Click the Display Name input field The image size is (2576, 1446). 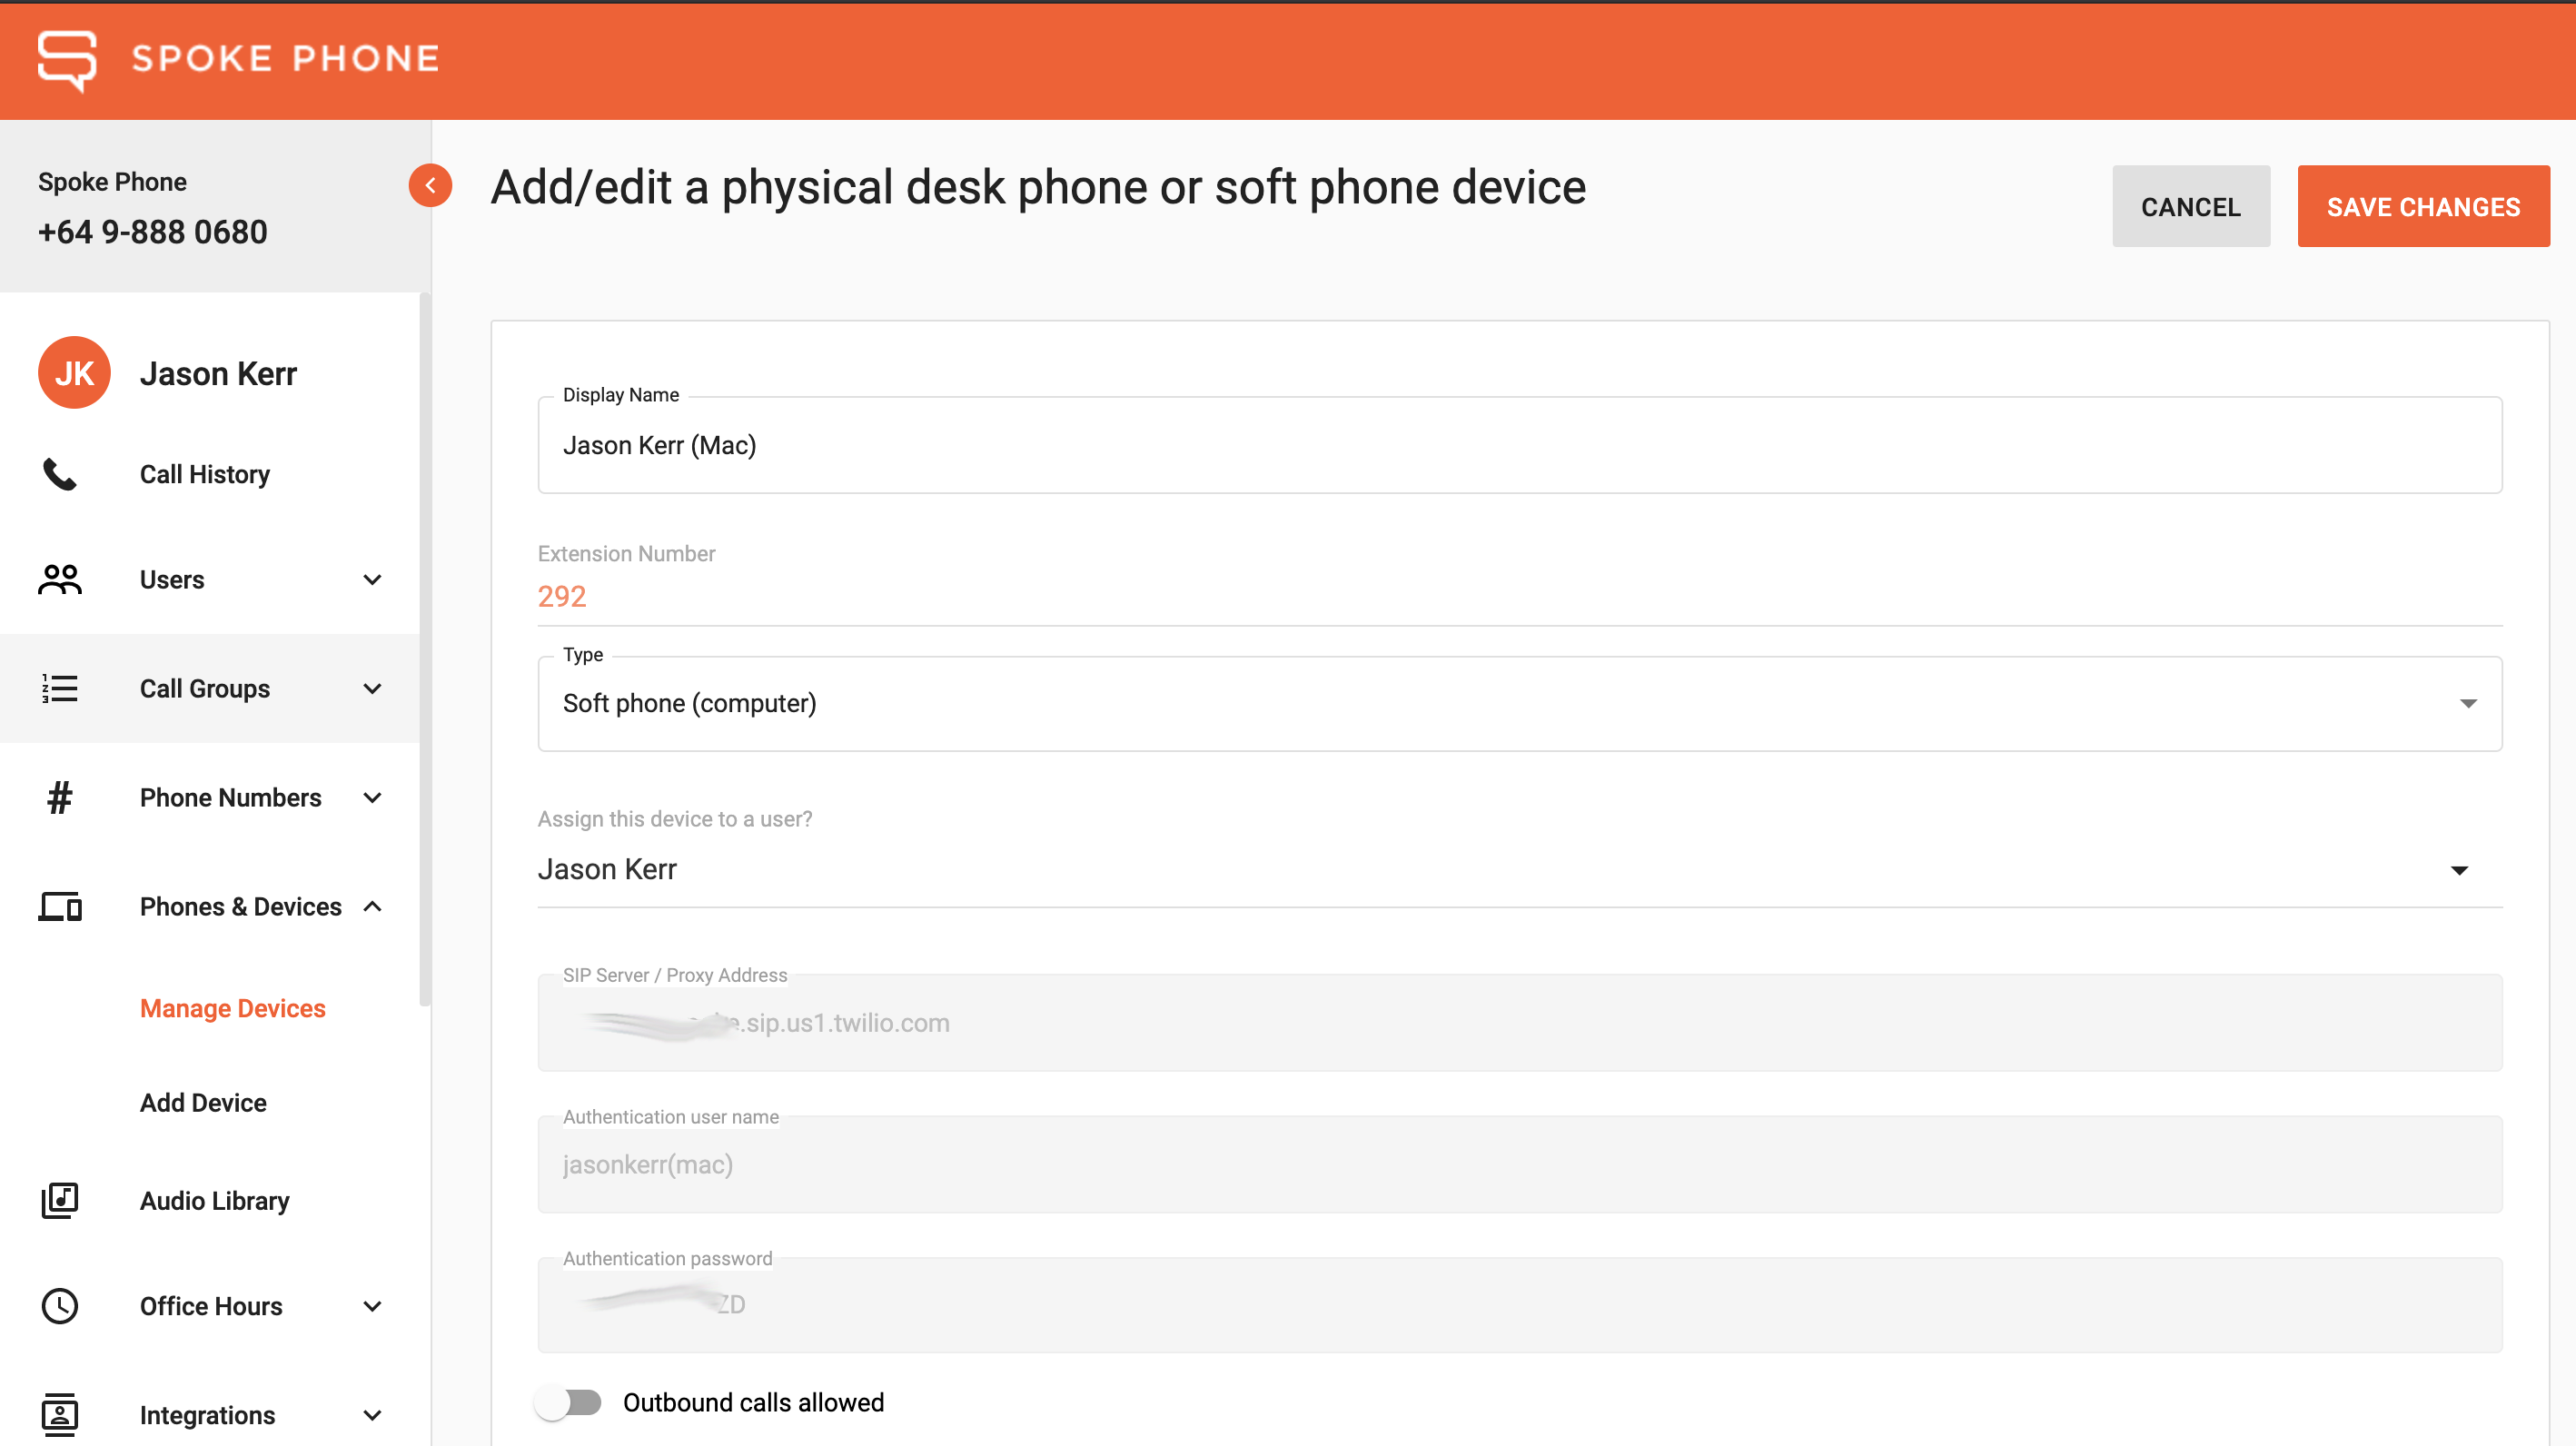pos(1520,445)
